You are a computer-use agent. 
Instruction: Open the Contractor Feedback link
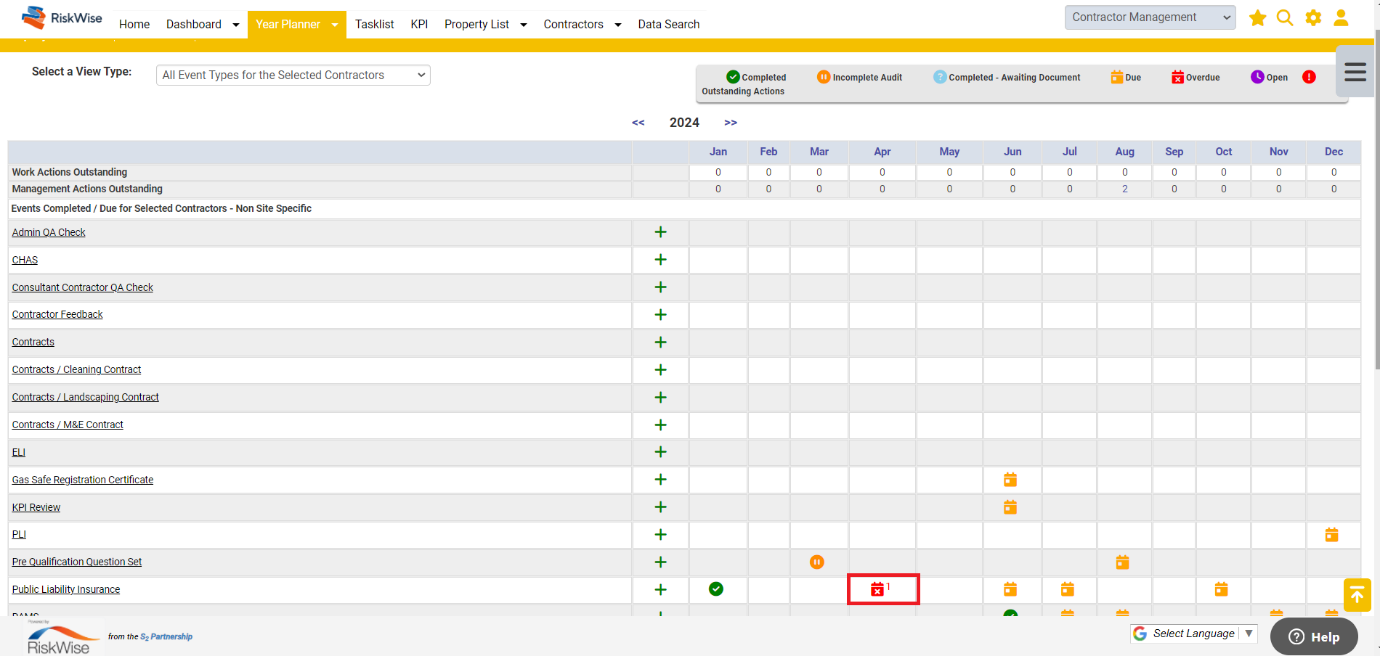57,315
